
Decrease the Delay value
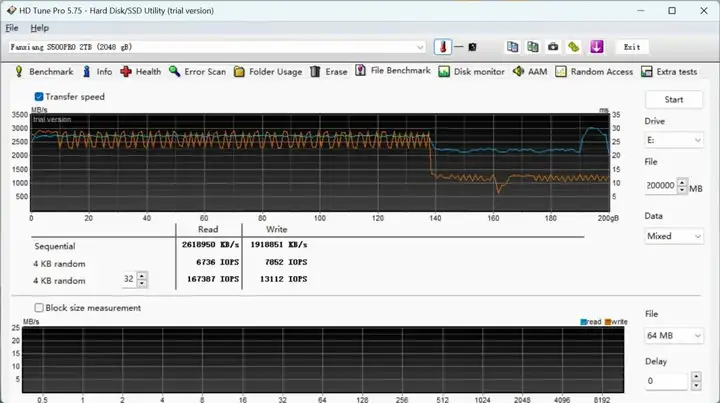(696, 385)
